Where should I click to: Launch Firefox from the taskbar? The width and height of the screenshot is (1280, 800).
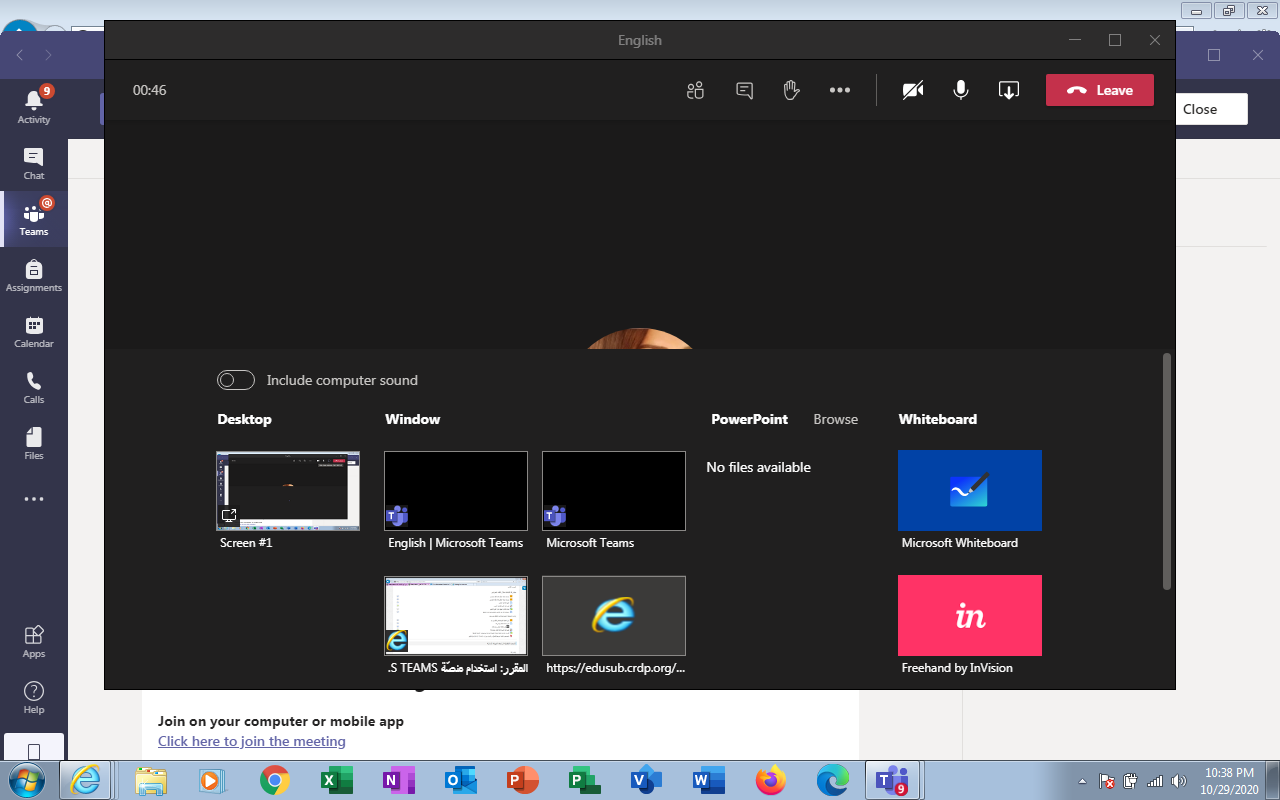(771, 780)
